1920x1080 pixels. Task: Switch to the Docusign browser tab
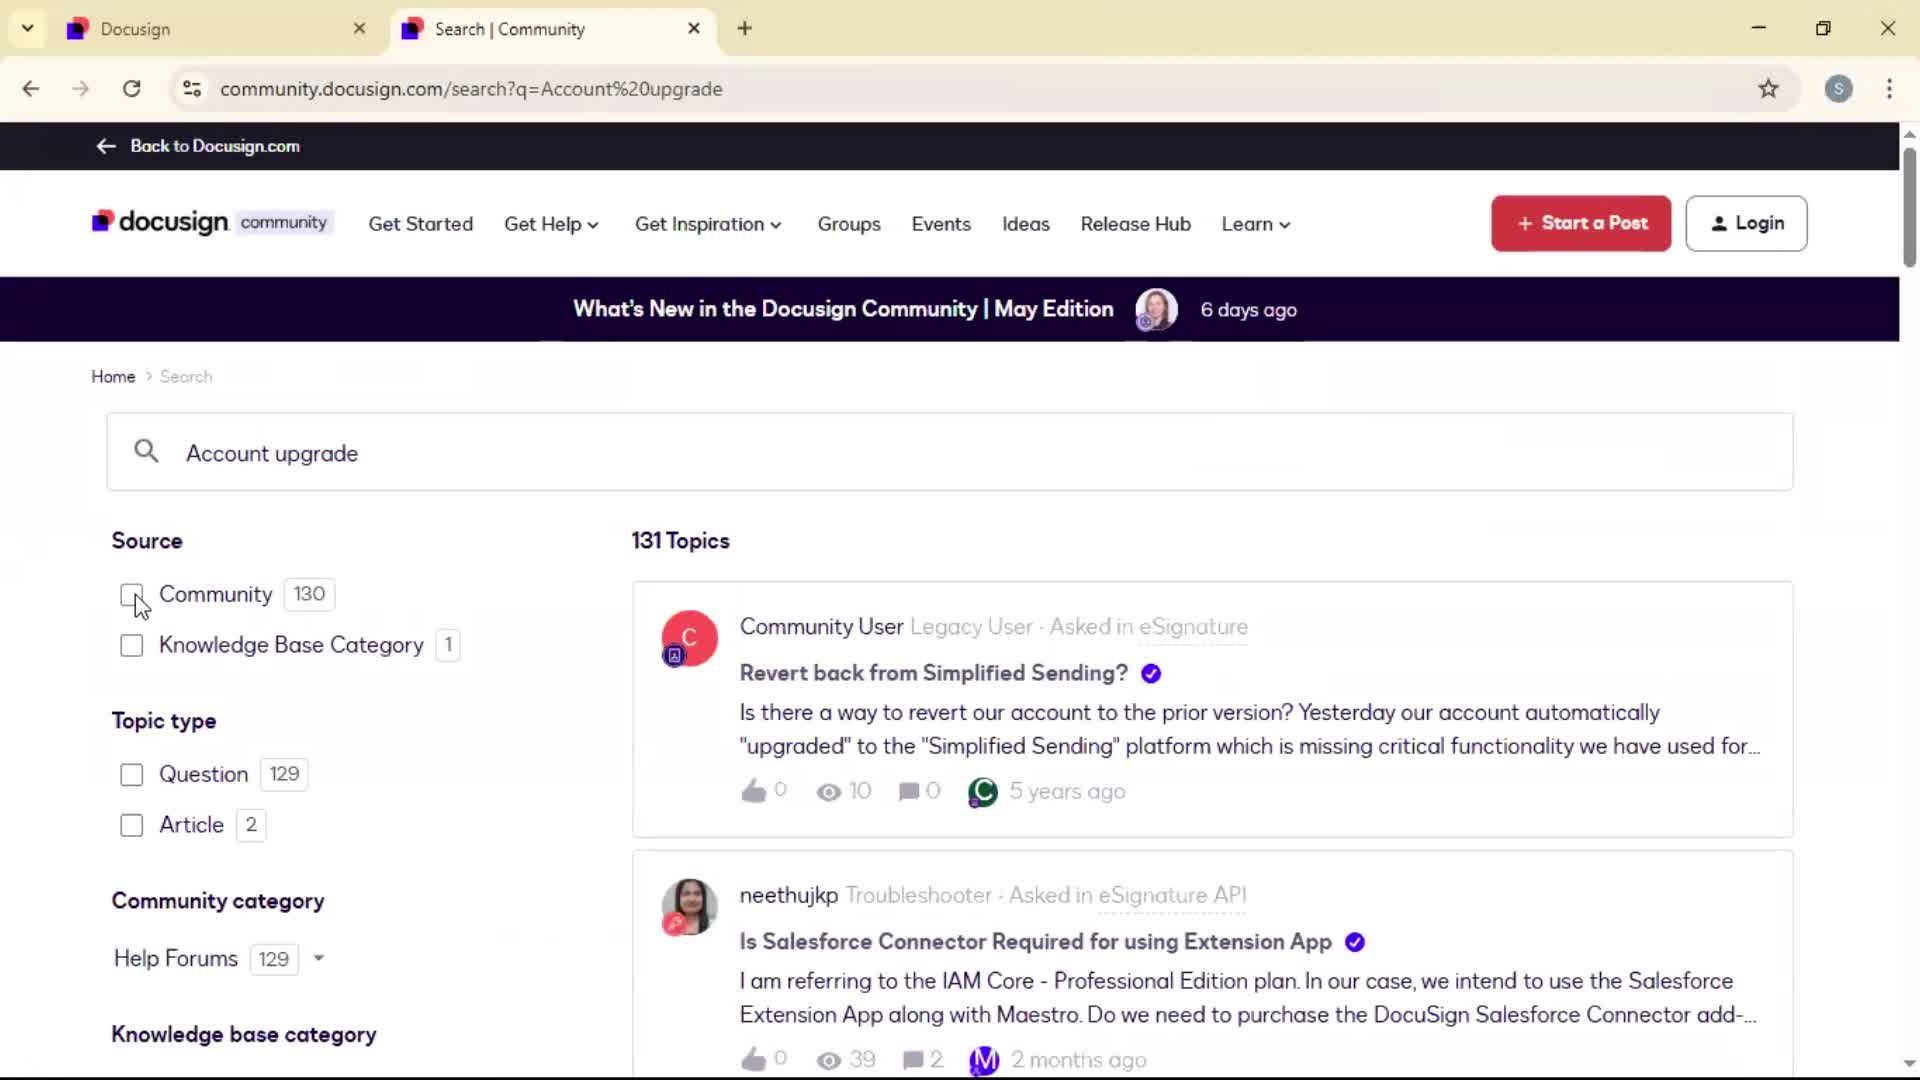215,29
